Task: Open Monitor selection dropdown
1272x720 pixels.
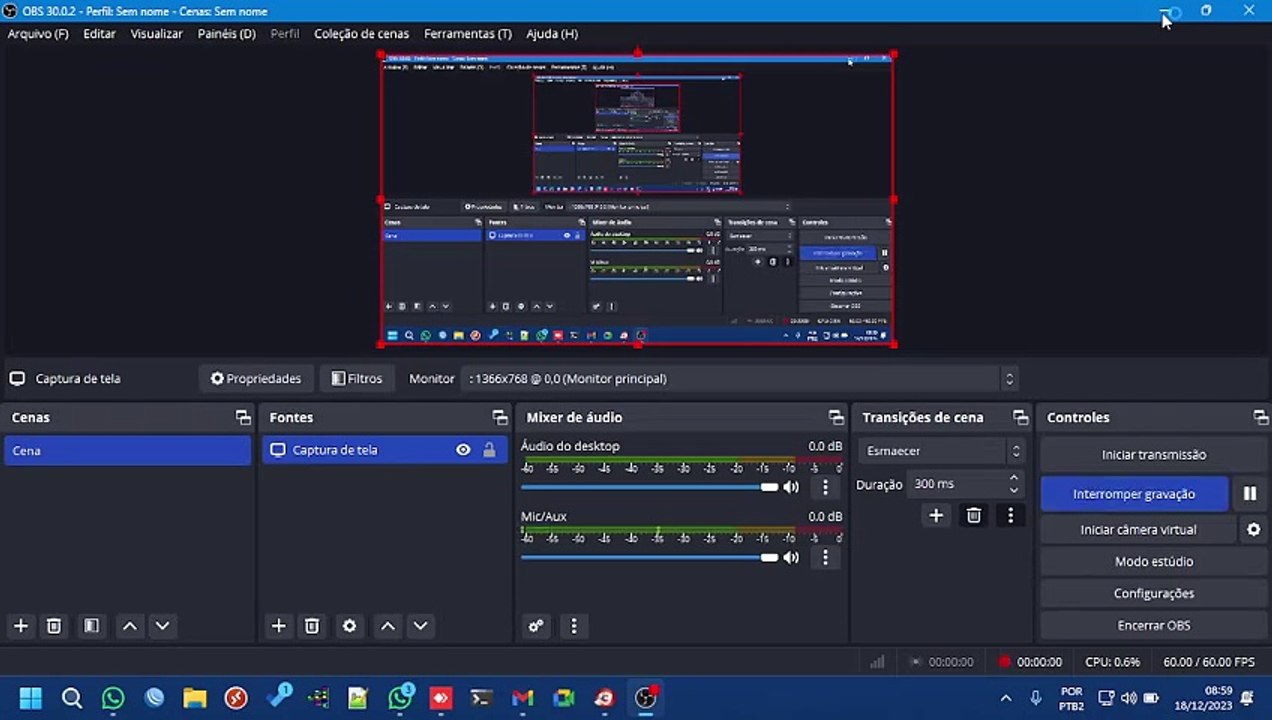Action: [740, 379]
